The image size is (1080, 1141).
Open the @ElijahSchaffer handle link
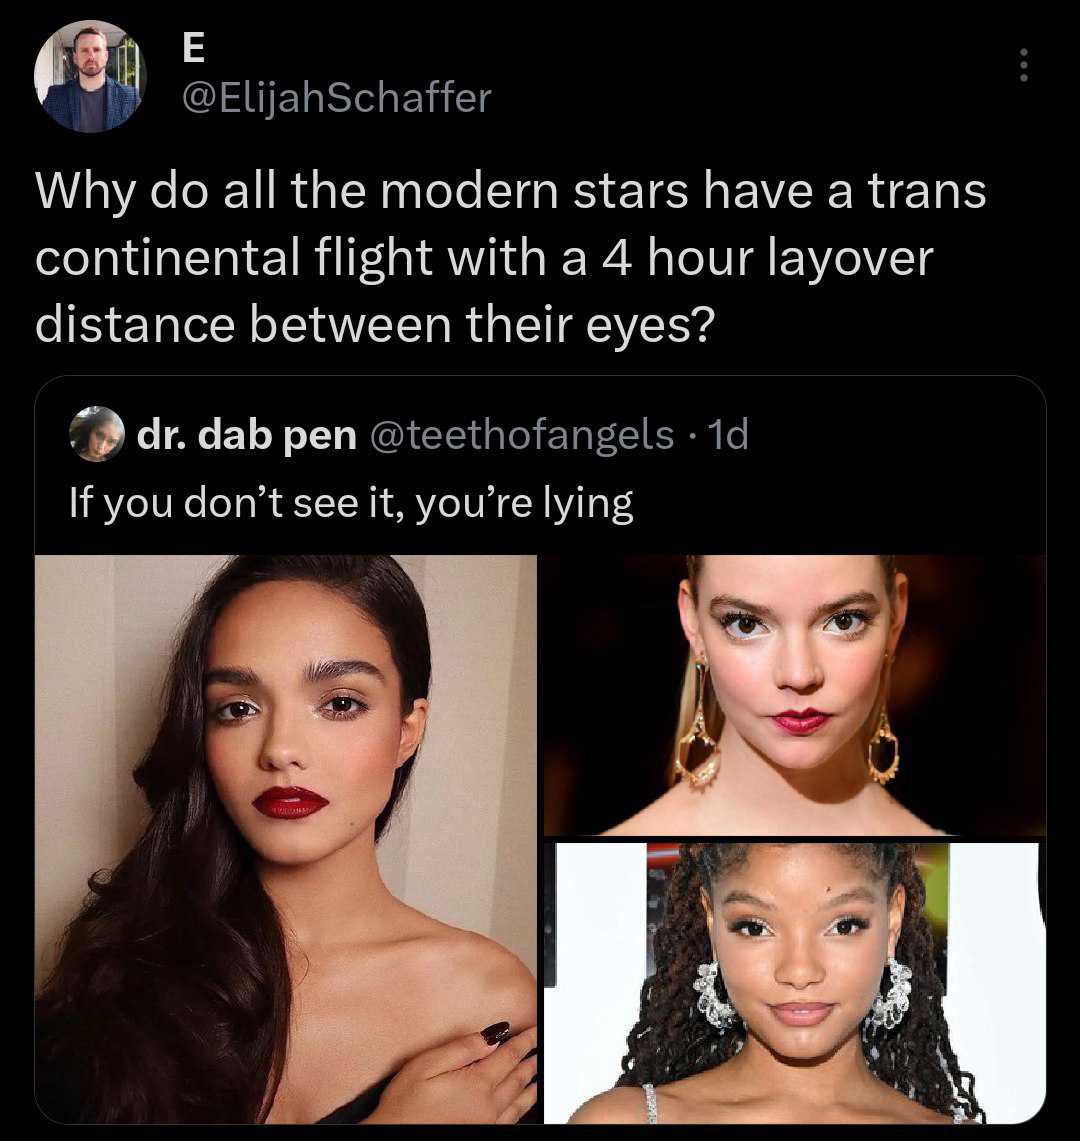335,97
